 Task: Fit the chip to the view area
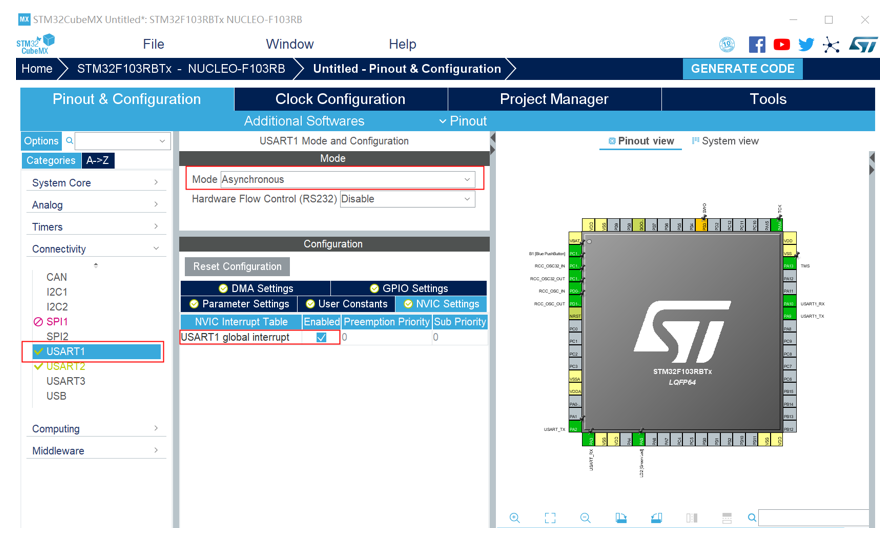(x=550, y=517)
